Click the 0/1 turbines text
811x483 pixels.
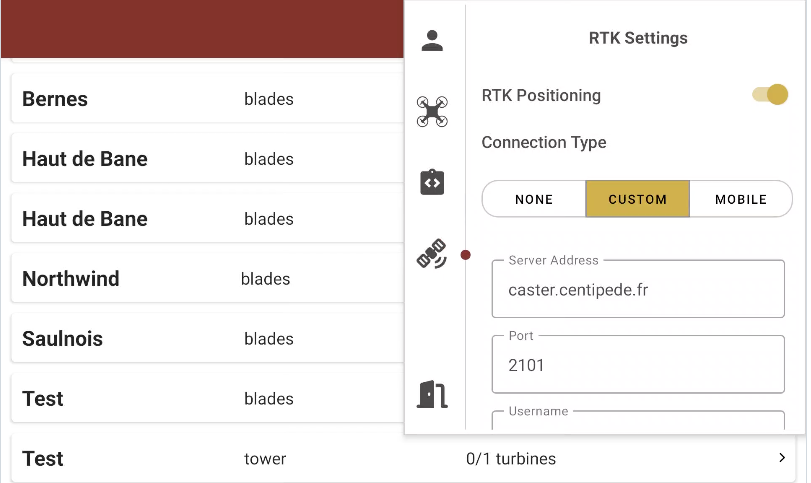click(511, 459)
